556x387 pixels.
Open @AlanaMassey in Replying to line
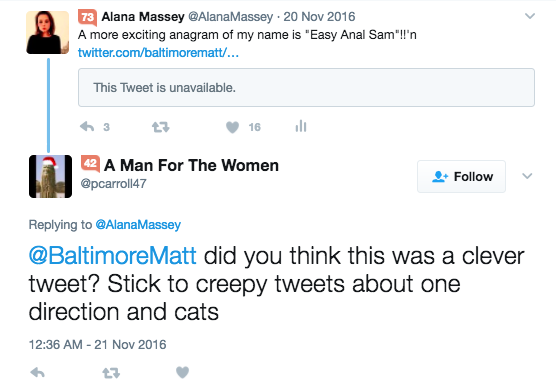138,225
